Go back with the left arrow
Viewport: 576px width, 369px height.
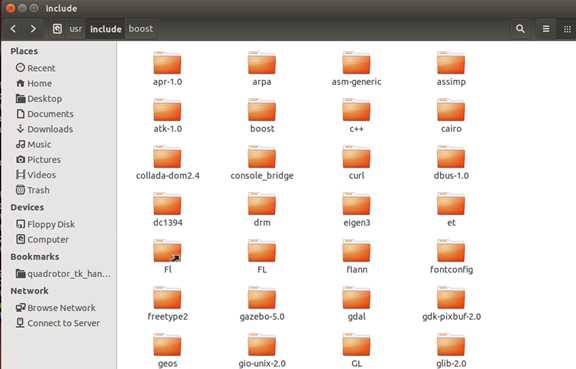(x=13, y=29)
